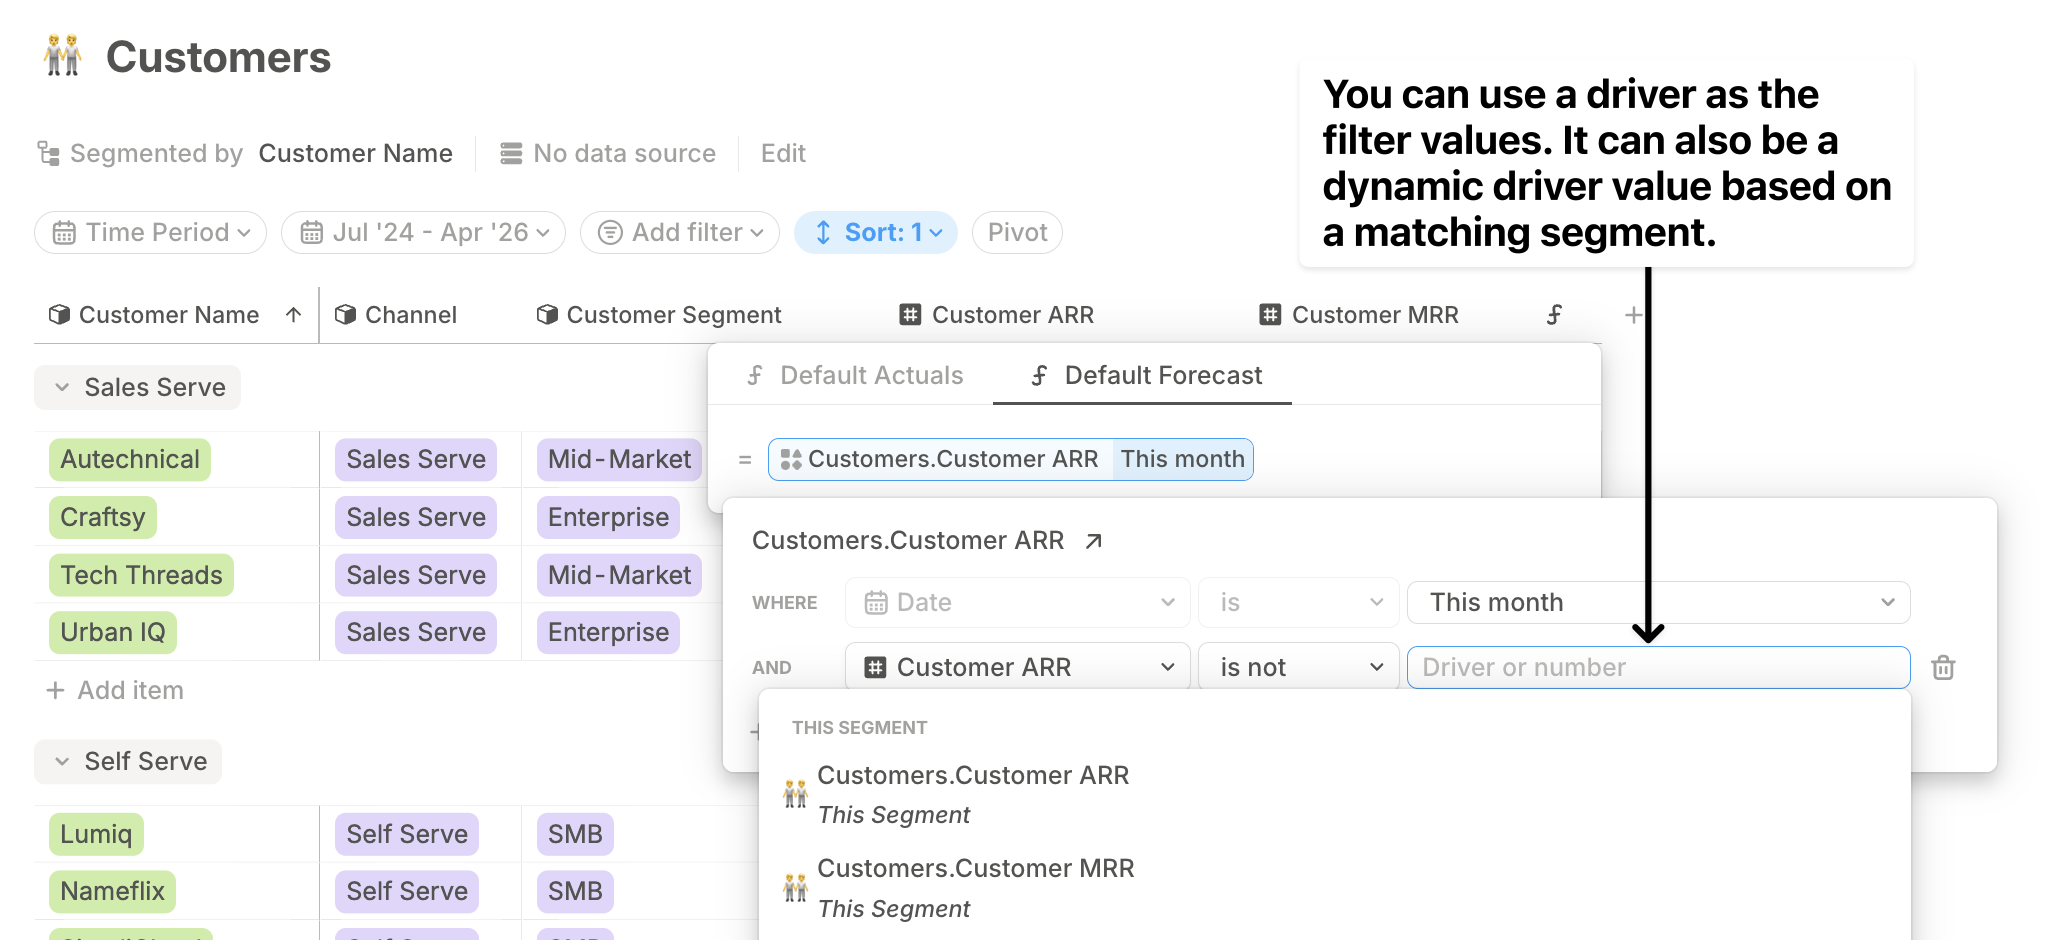Add a new column with the plus icon
The height and width of the screenshot is (940, 2046).
1634,315
